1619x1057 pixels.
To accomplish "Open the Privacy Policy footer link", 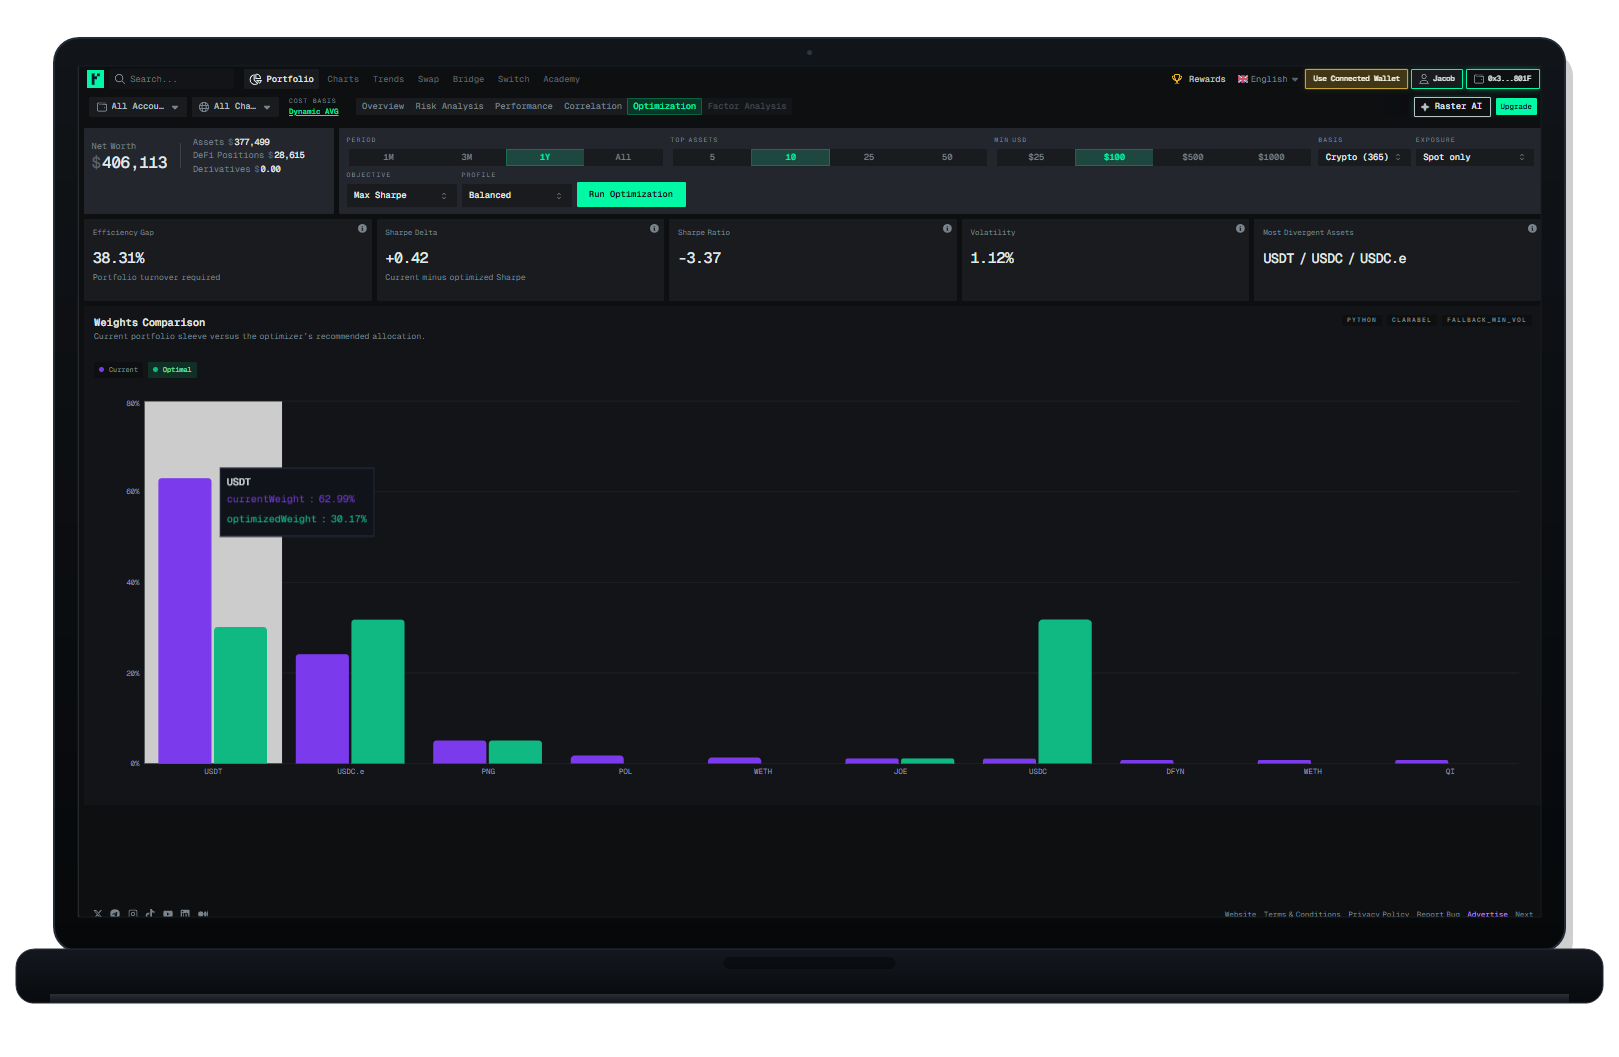I will [1378, 914].
